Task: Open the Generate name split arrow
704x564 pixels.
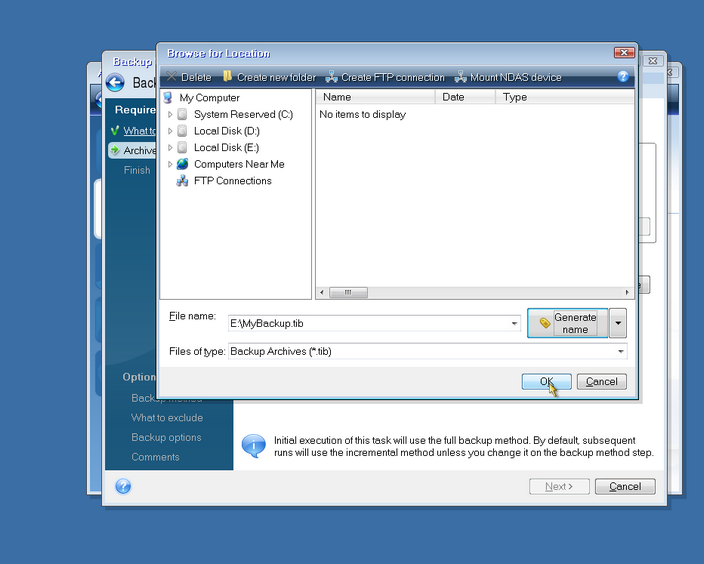Action: click(618, 323)
